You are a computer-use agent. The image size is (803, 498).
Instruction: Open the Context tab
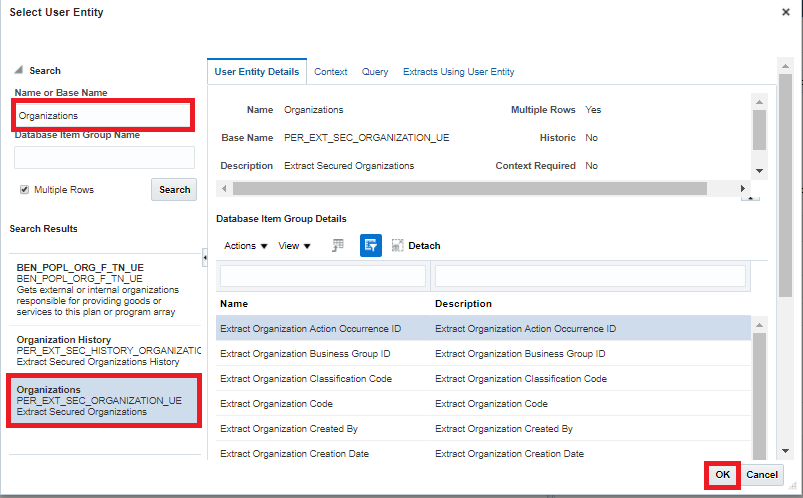pos(330,72)
